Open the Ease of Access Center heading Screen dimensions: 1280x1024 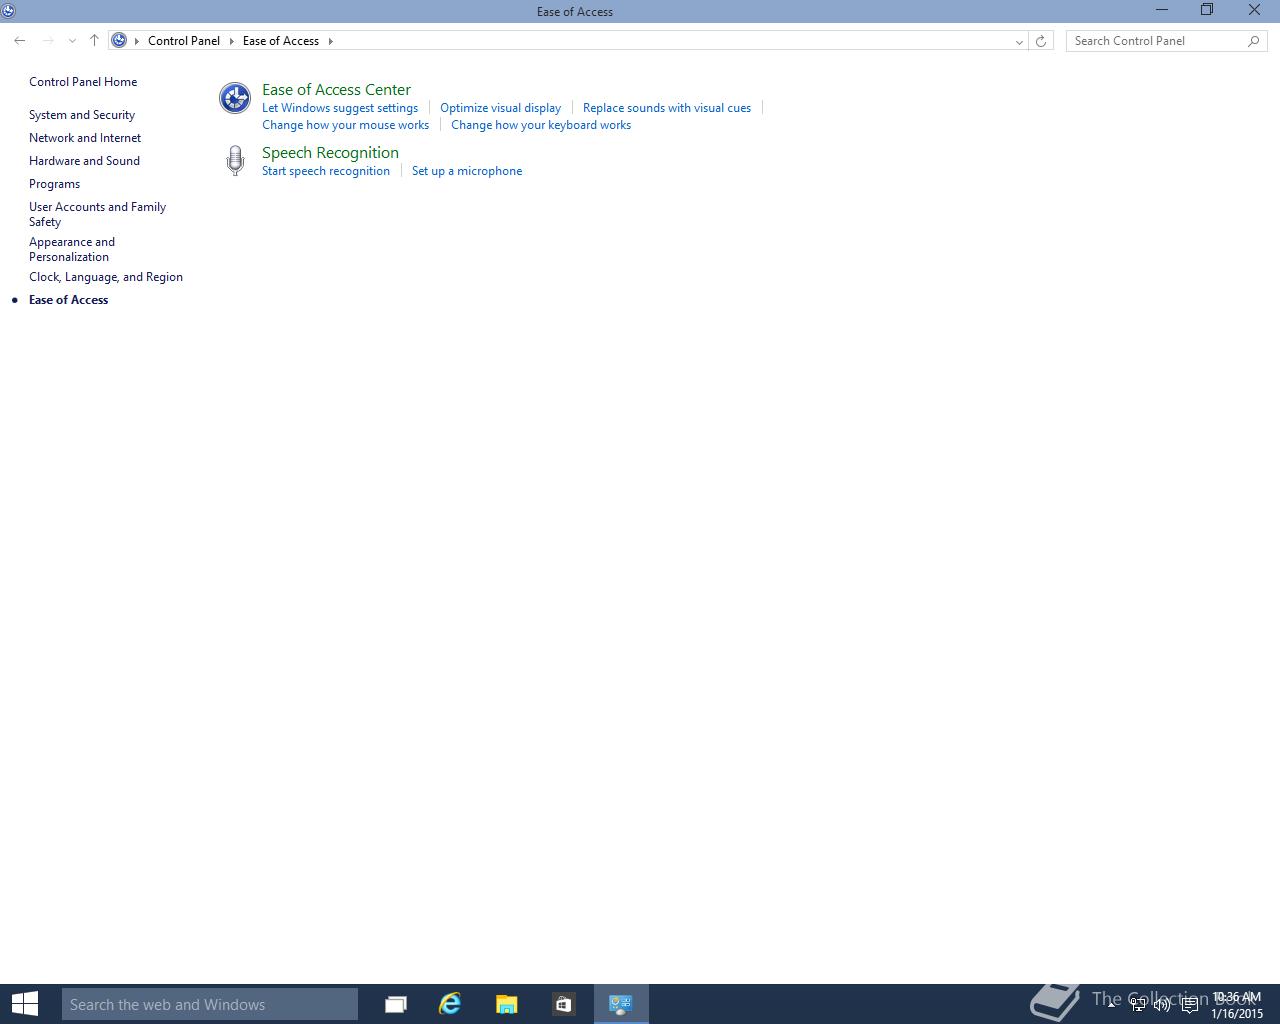336,90
